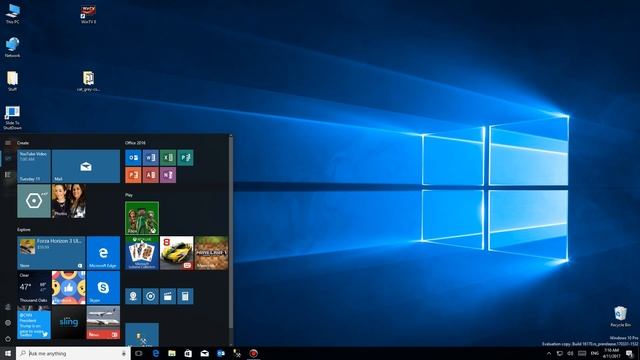The width and height of the screenshot is (640, 360).
Task: Open File Explorer from the taskbar
Action: coord(172,353)
